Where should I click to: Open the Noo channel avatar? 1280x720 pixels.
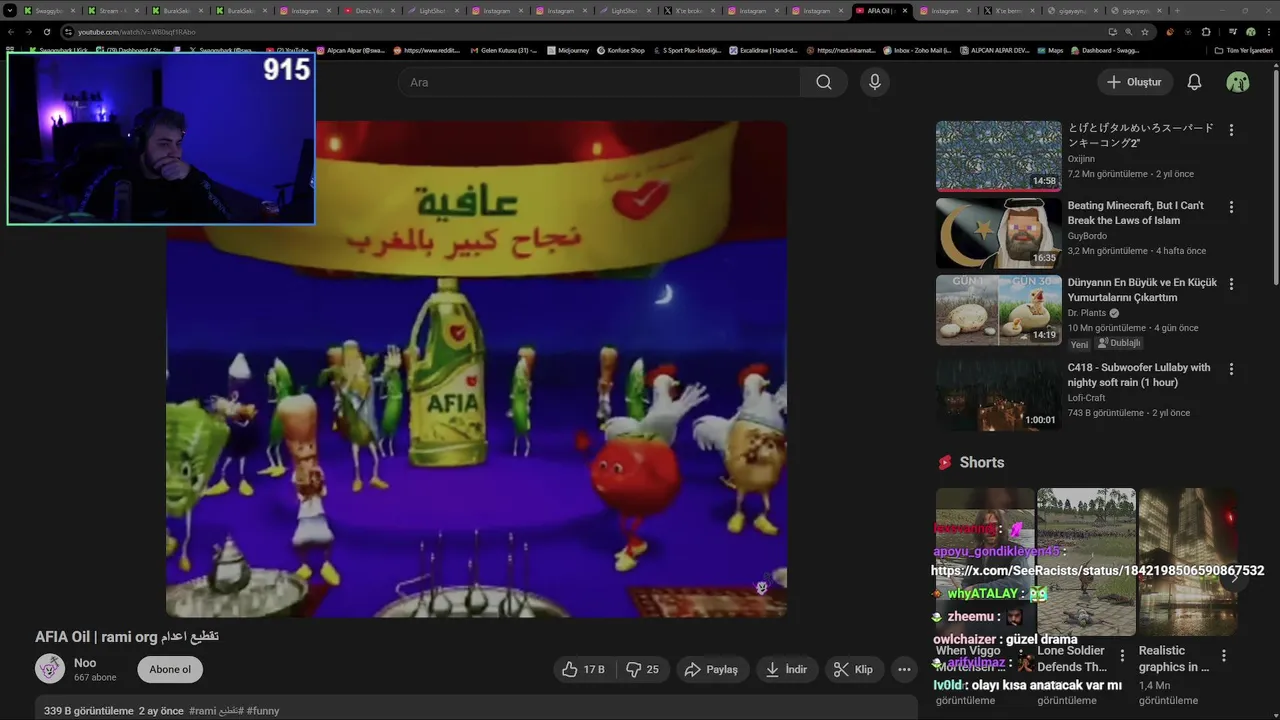[x=50, y=668]
